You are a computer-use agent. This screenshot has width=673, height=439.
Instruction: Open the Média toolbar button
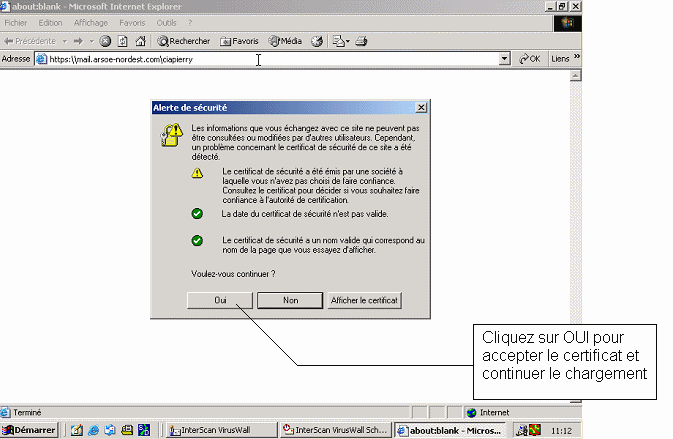click(286, 41)
